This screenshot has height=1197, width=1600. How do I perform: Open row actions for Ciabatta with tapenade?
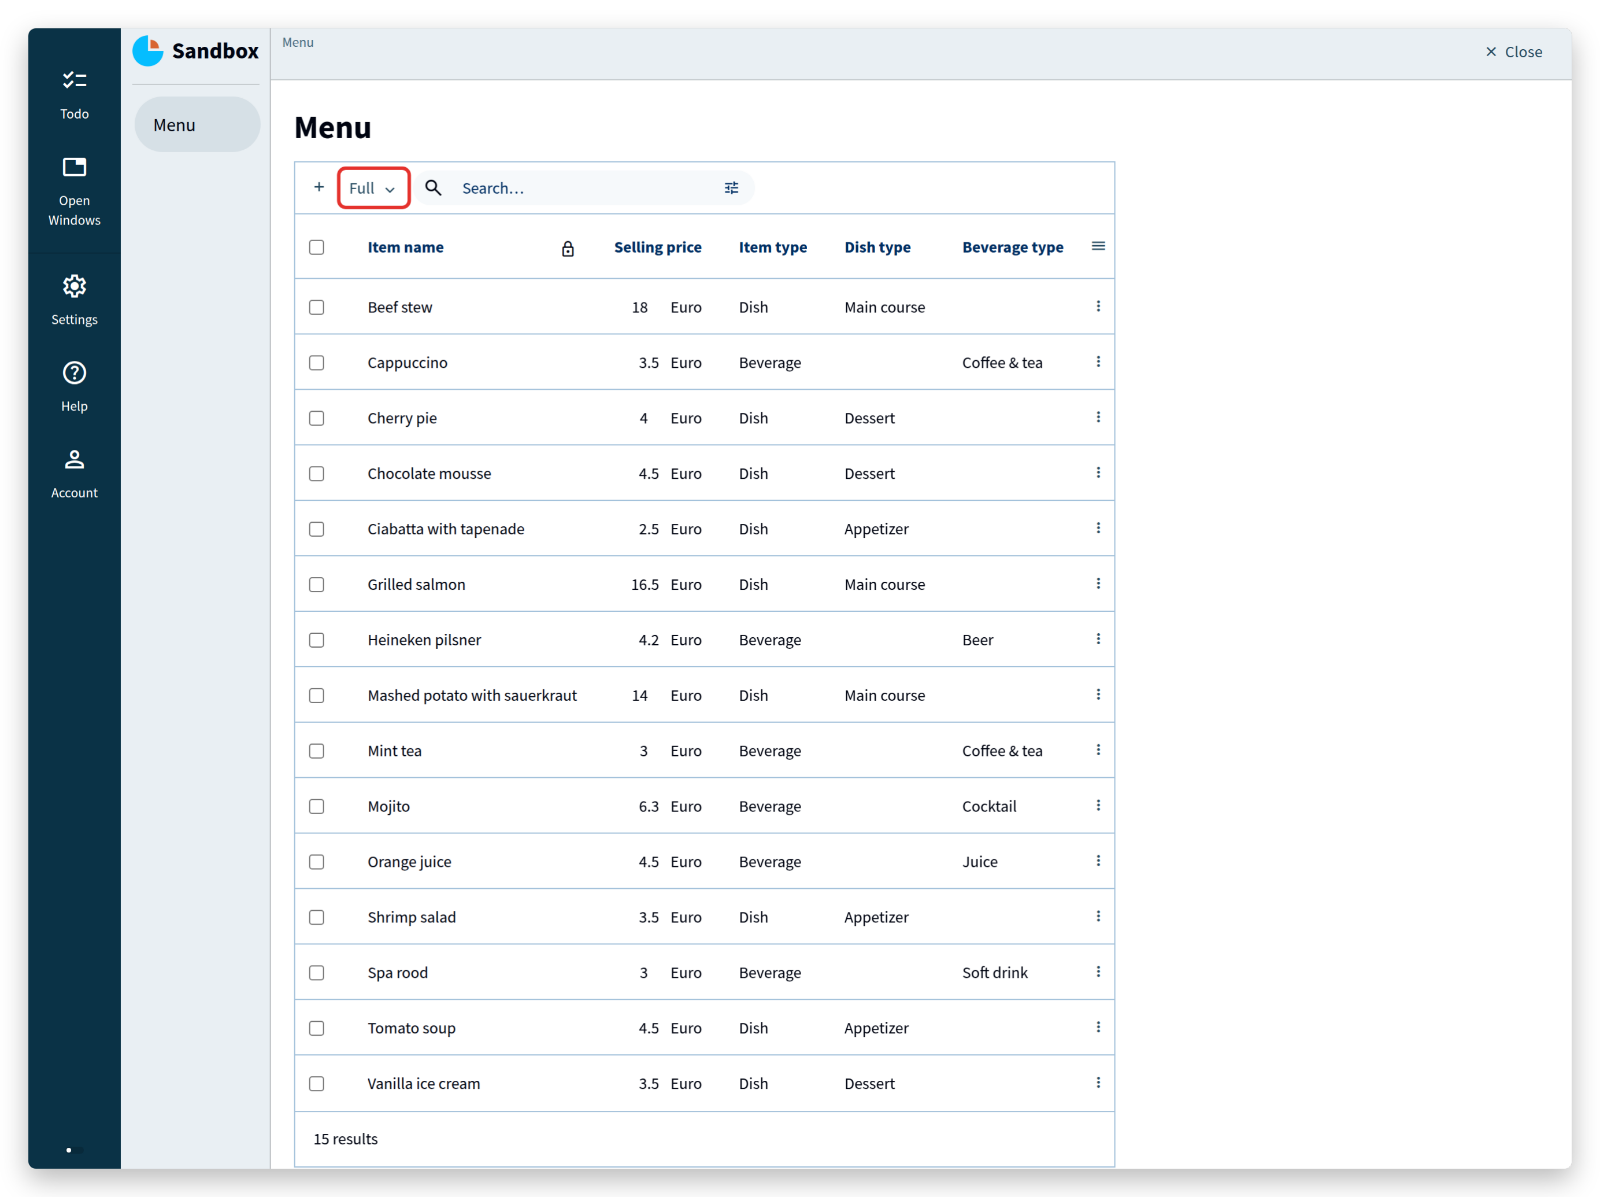click(1098, 528)
